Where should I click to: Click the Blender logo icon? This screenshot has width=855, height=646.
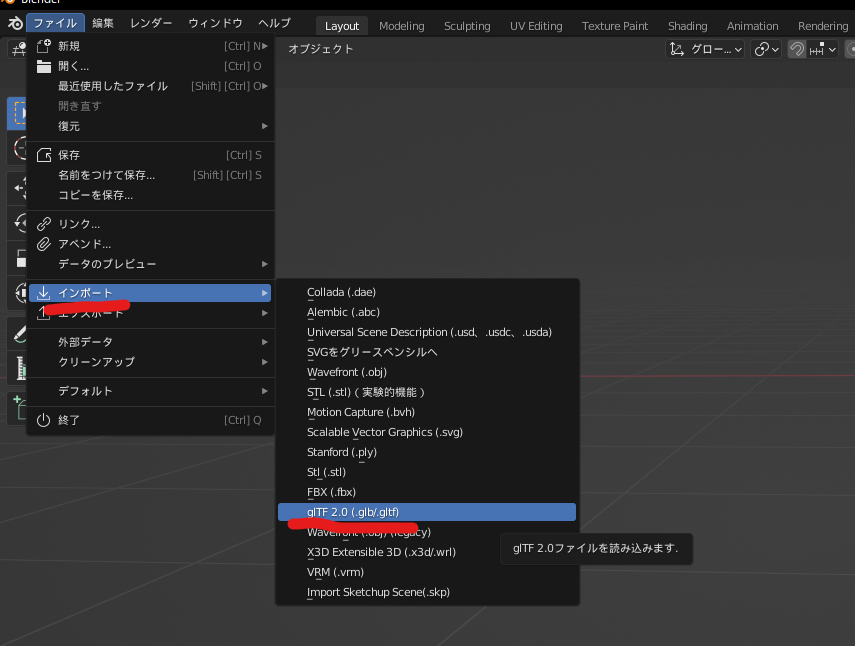(15, 23)
